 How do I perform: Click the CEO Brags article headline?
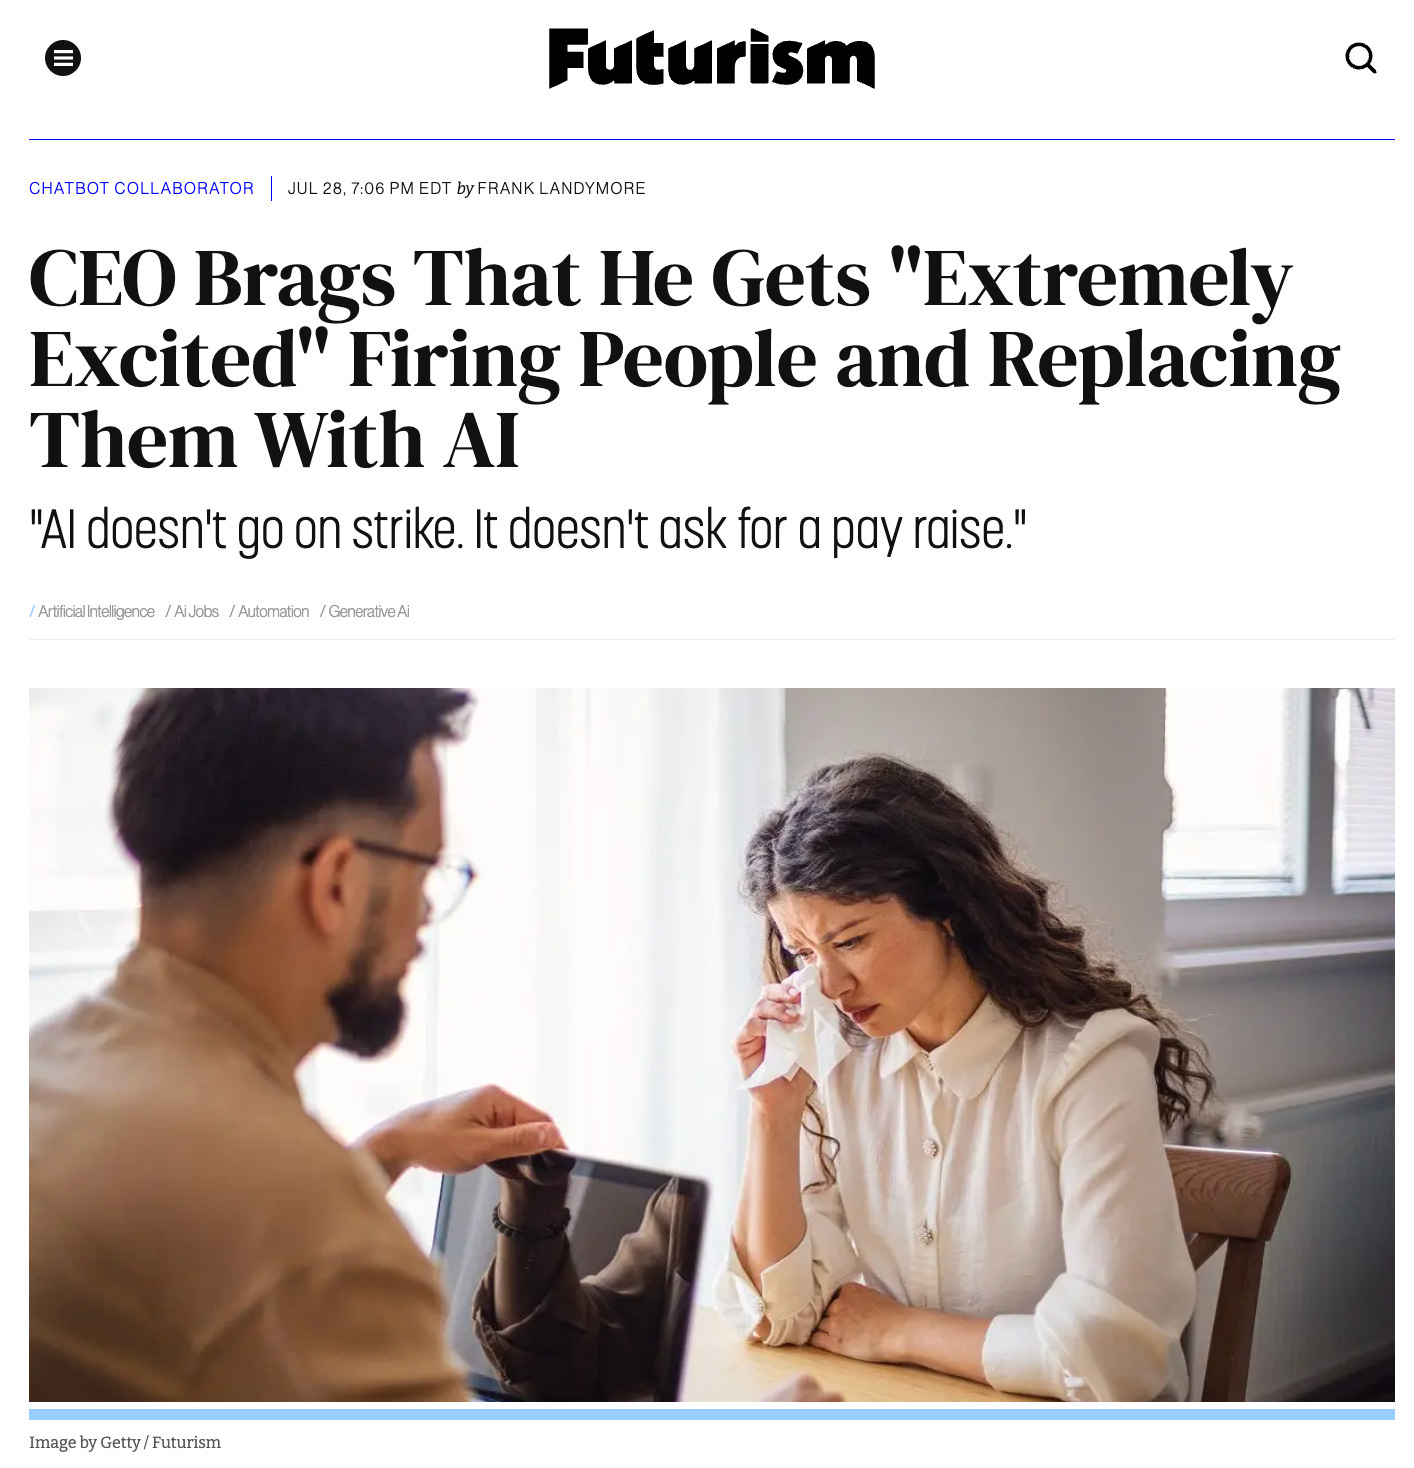[x=684, y=358]
